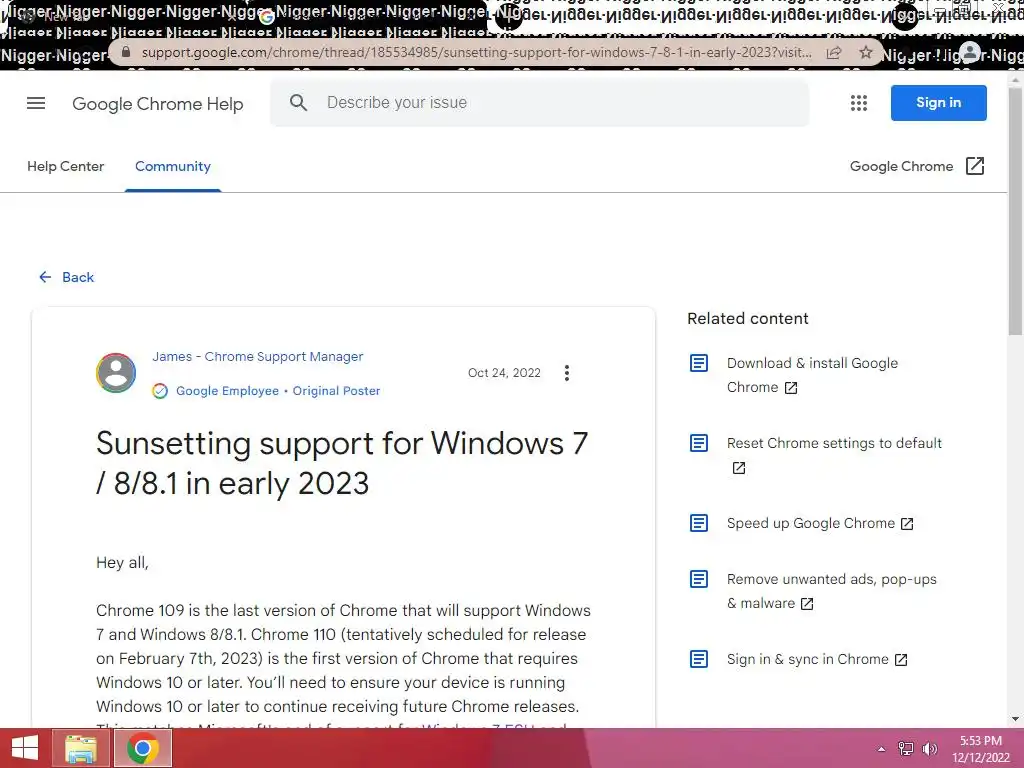Click the Original Poster label
This screenshot has width=1024, height=768.
click(336, 391)
